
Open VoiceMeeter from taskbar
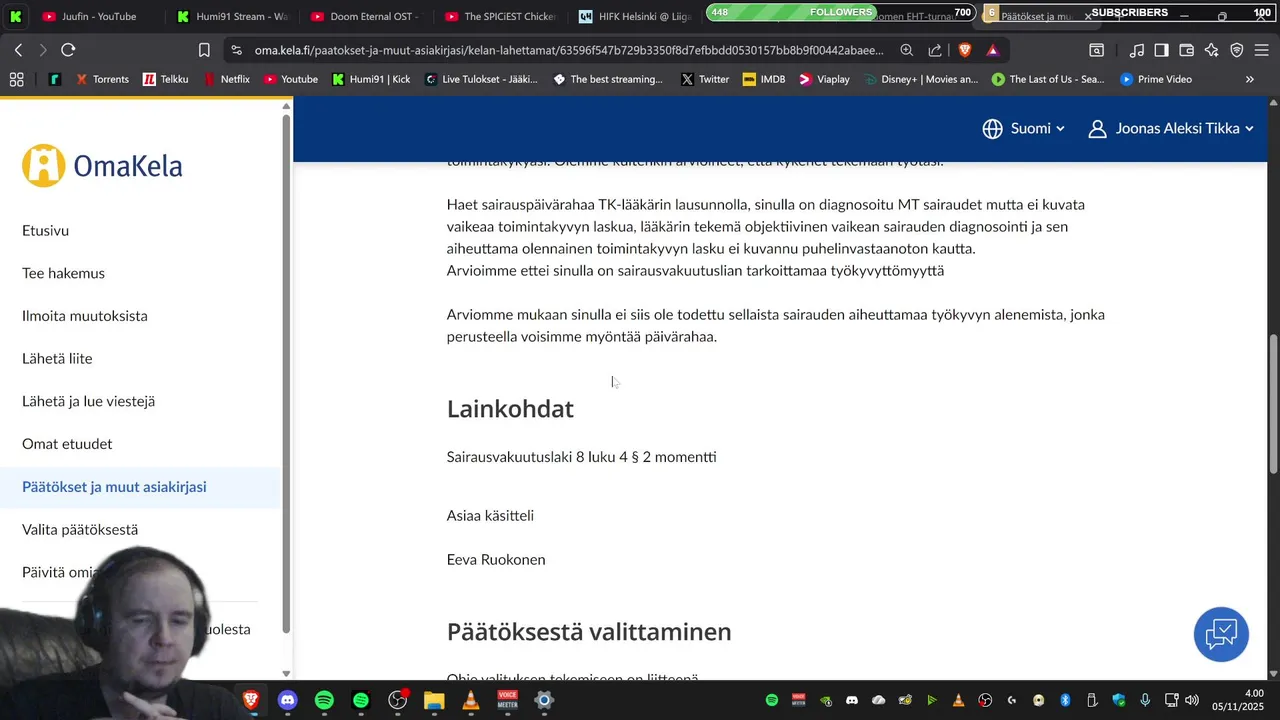[507, 700]
